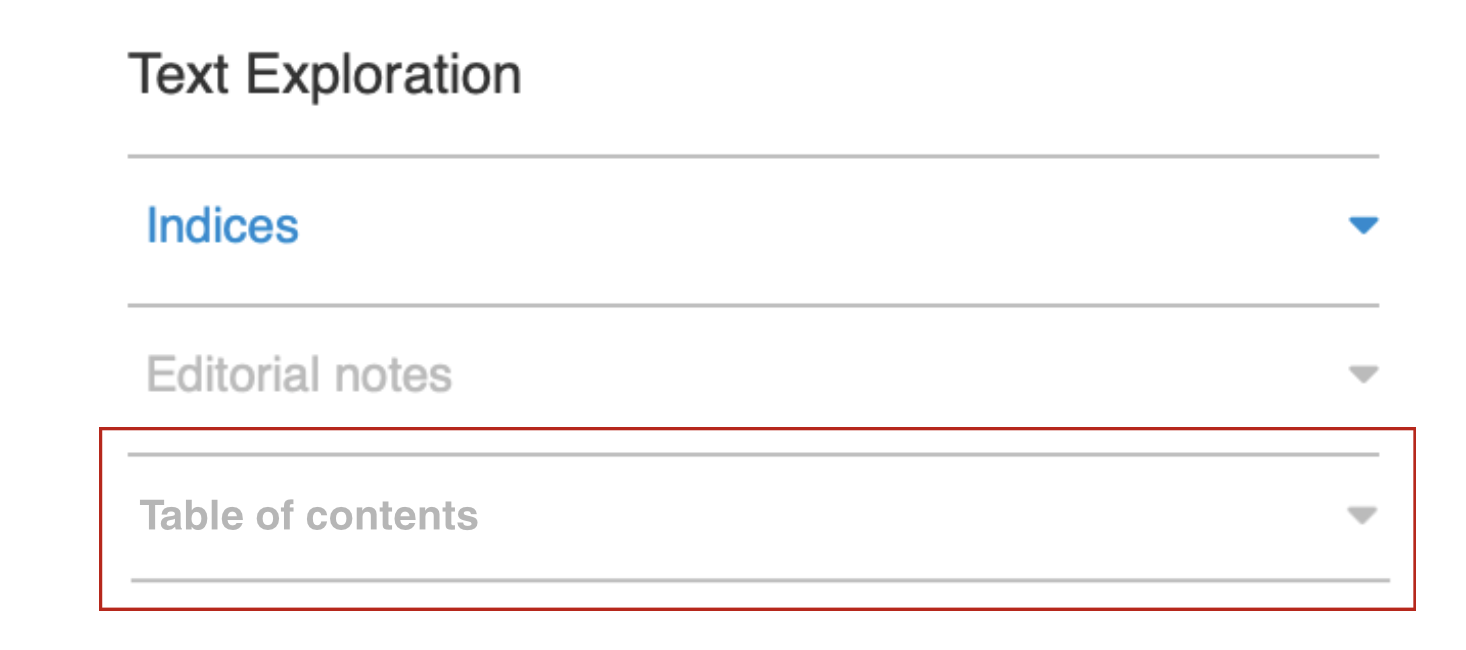Toggle the Table of contents accordion row
This screenshot has height=650, width=1466.
pyautogui.click(x=752, y=516)
